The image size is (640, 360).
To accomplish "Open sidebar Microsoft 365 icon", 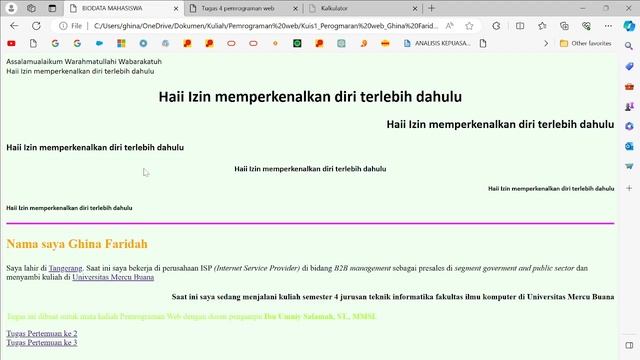I will point(629,126).
